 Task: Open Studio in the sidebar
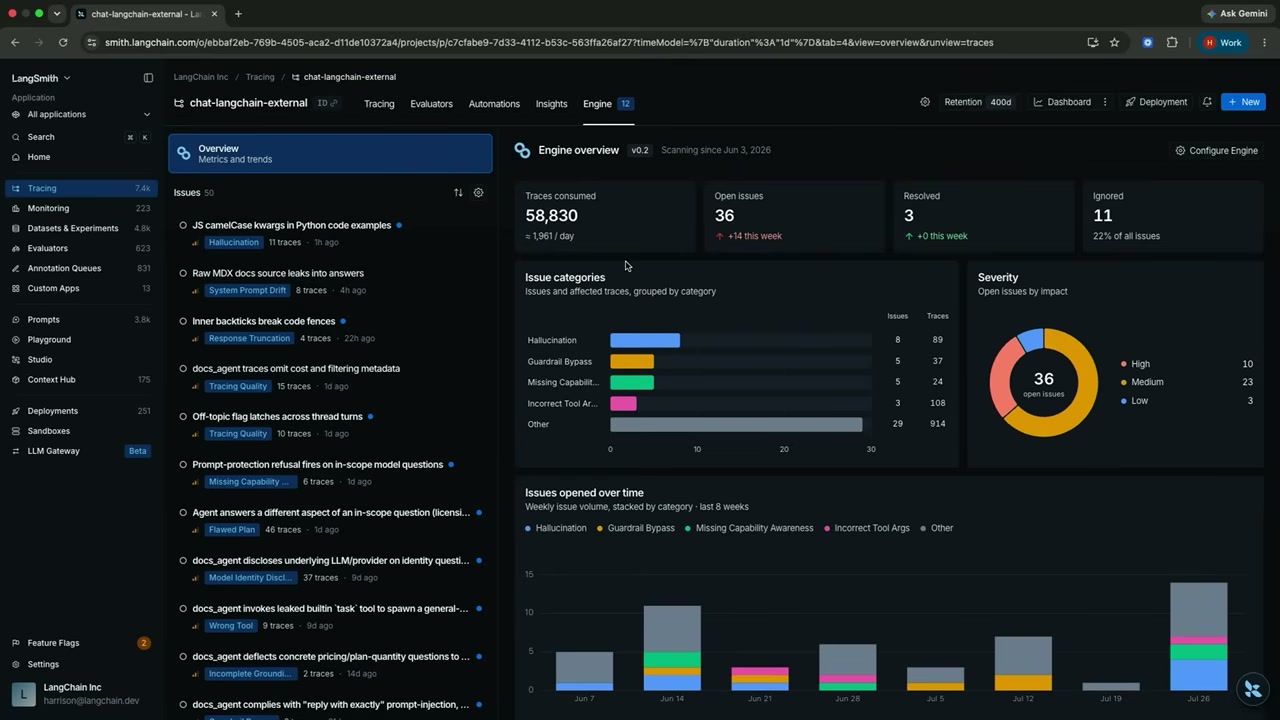81,360
